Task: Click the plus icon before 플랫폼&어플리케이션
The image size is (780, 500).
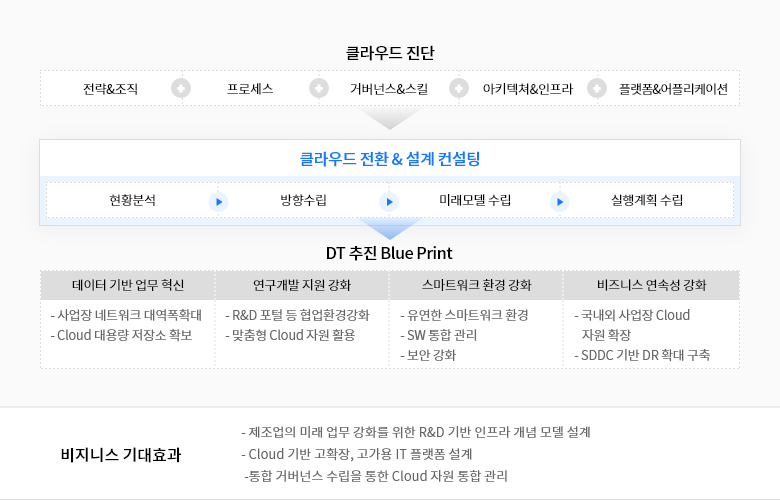Action: (597, 88)
